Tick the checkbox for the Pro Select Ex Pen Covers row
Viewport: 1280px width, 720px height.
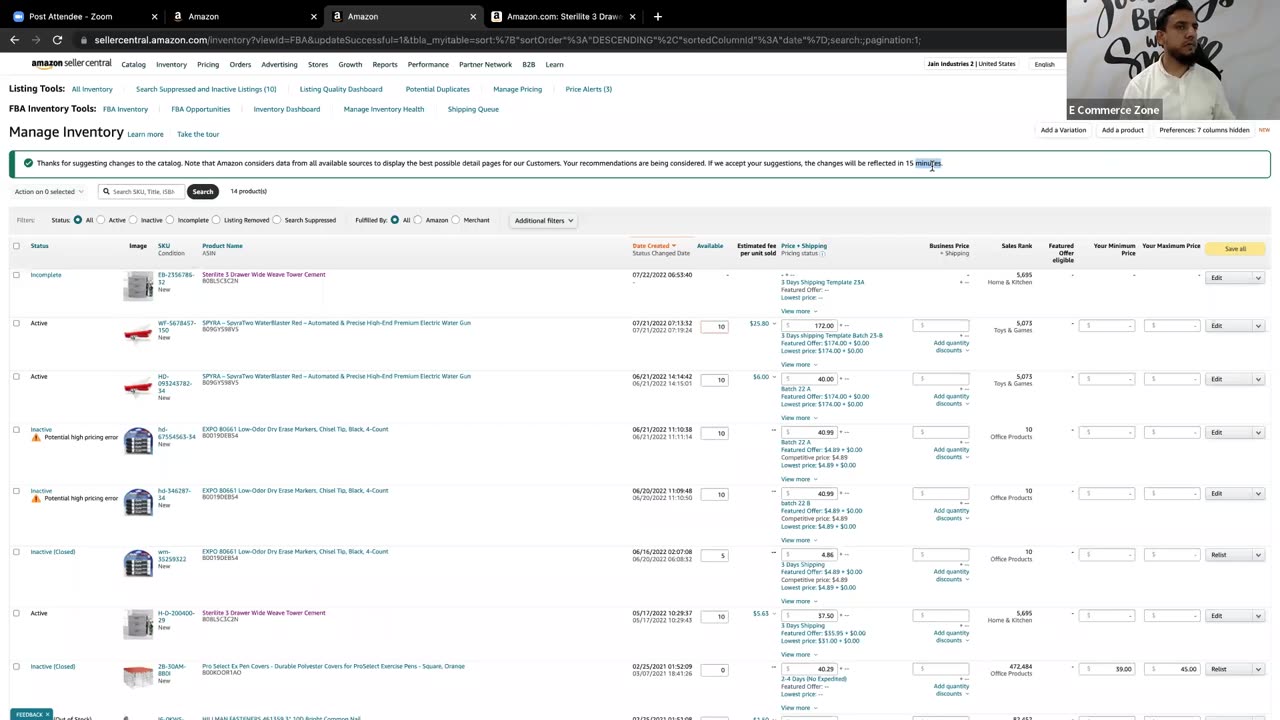pos(16,667)
